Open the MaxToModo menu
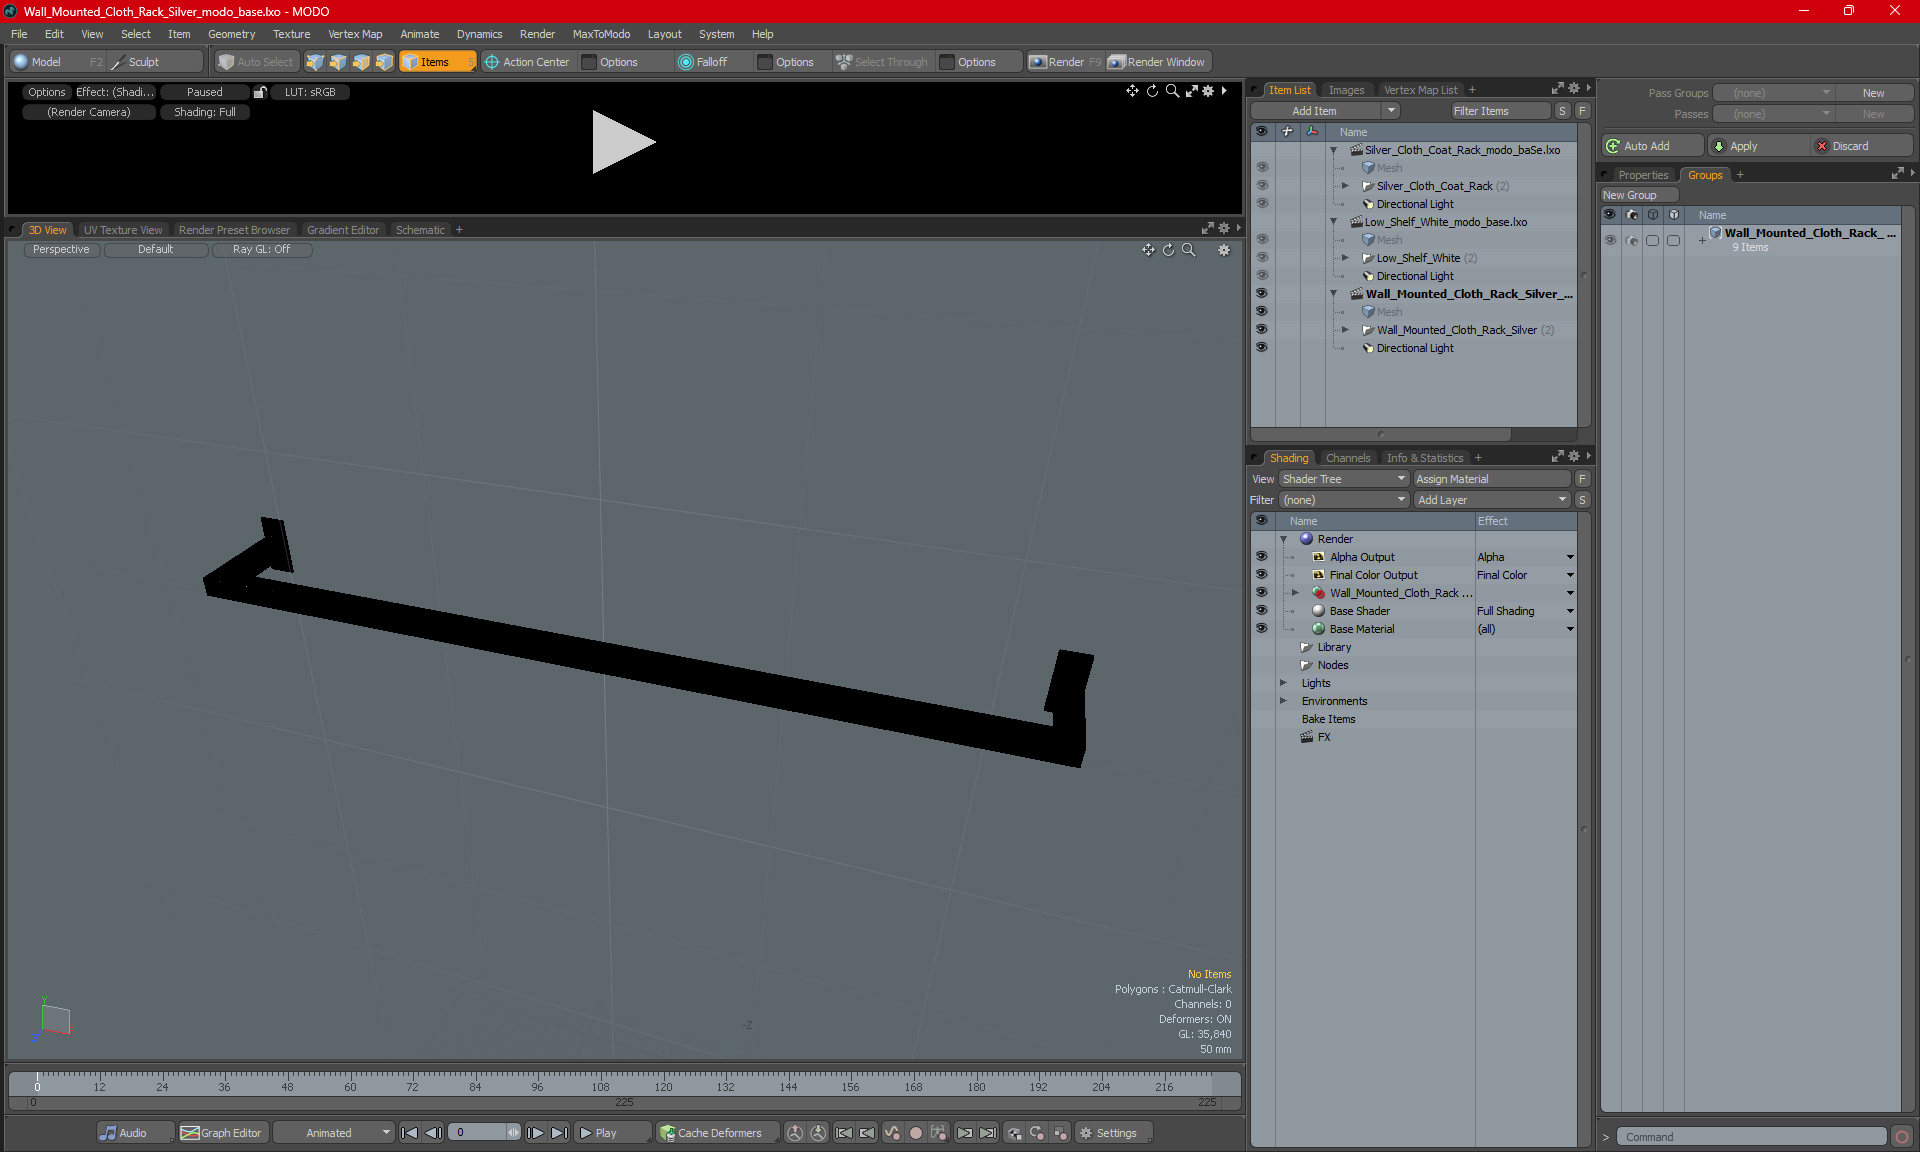1920x1152 pixels. click(x=601, y=34)
